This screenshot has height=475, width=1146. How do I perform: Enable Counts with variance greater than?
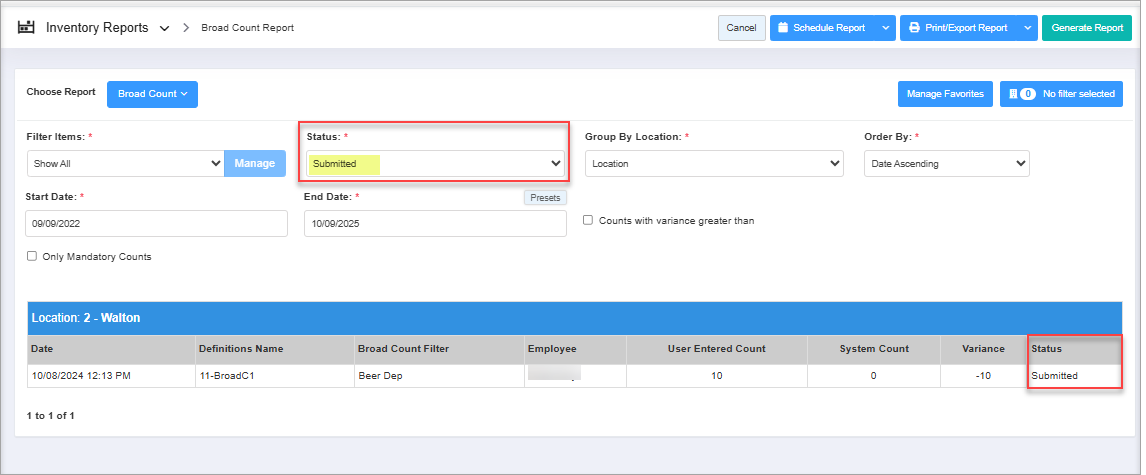tap(589, 220)
